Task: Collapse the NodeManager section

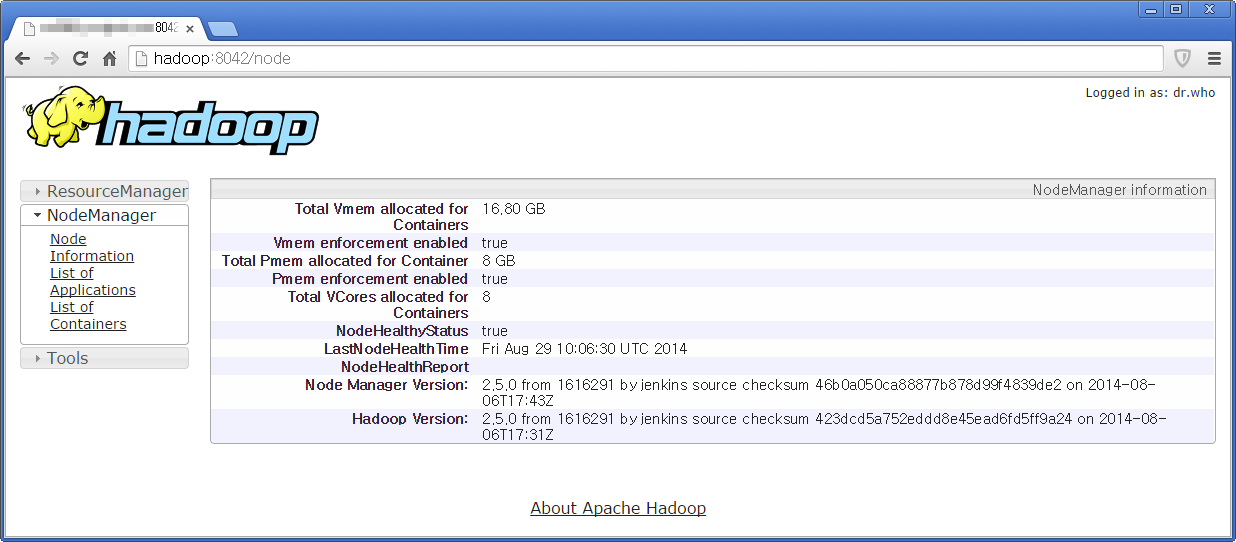Action: (x=104, y=215)
